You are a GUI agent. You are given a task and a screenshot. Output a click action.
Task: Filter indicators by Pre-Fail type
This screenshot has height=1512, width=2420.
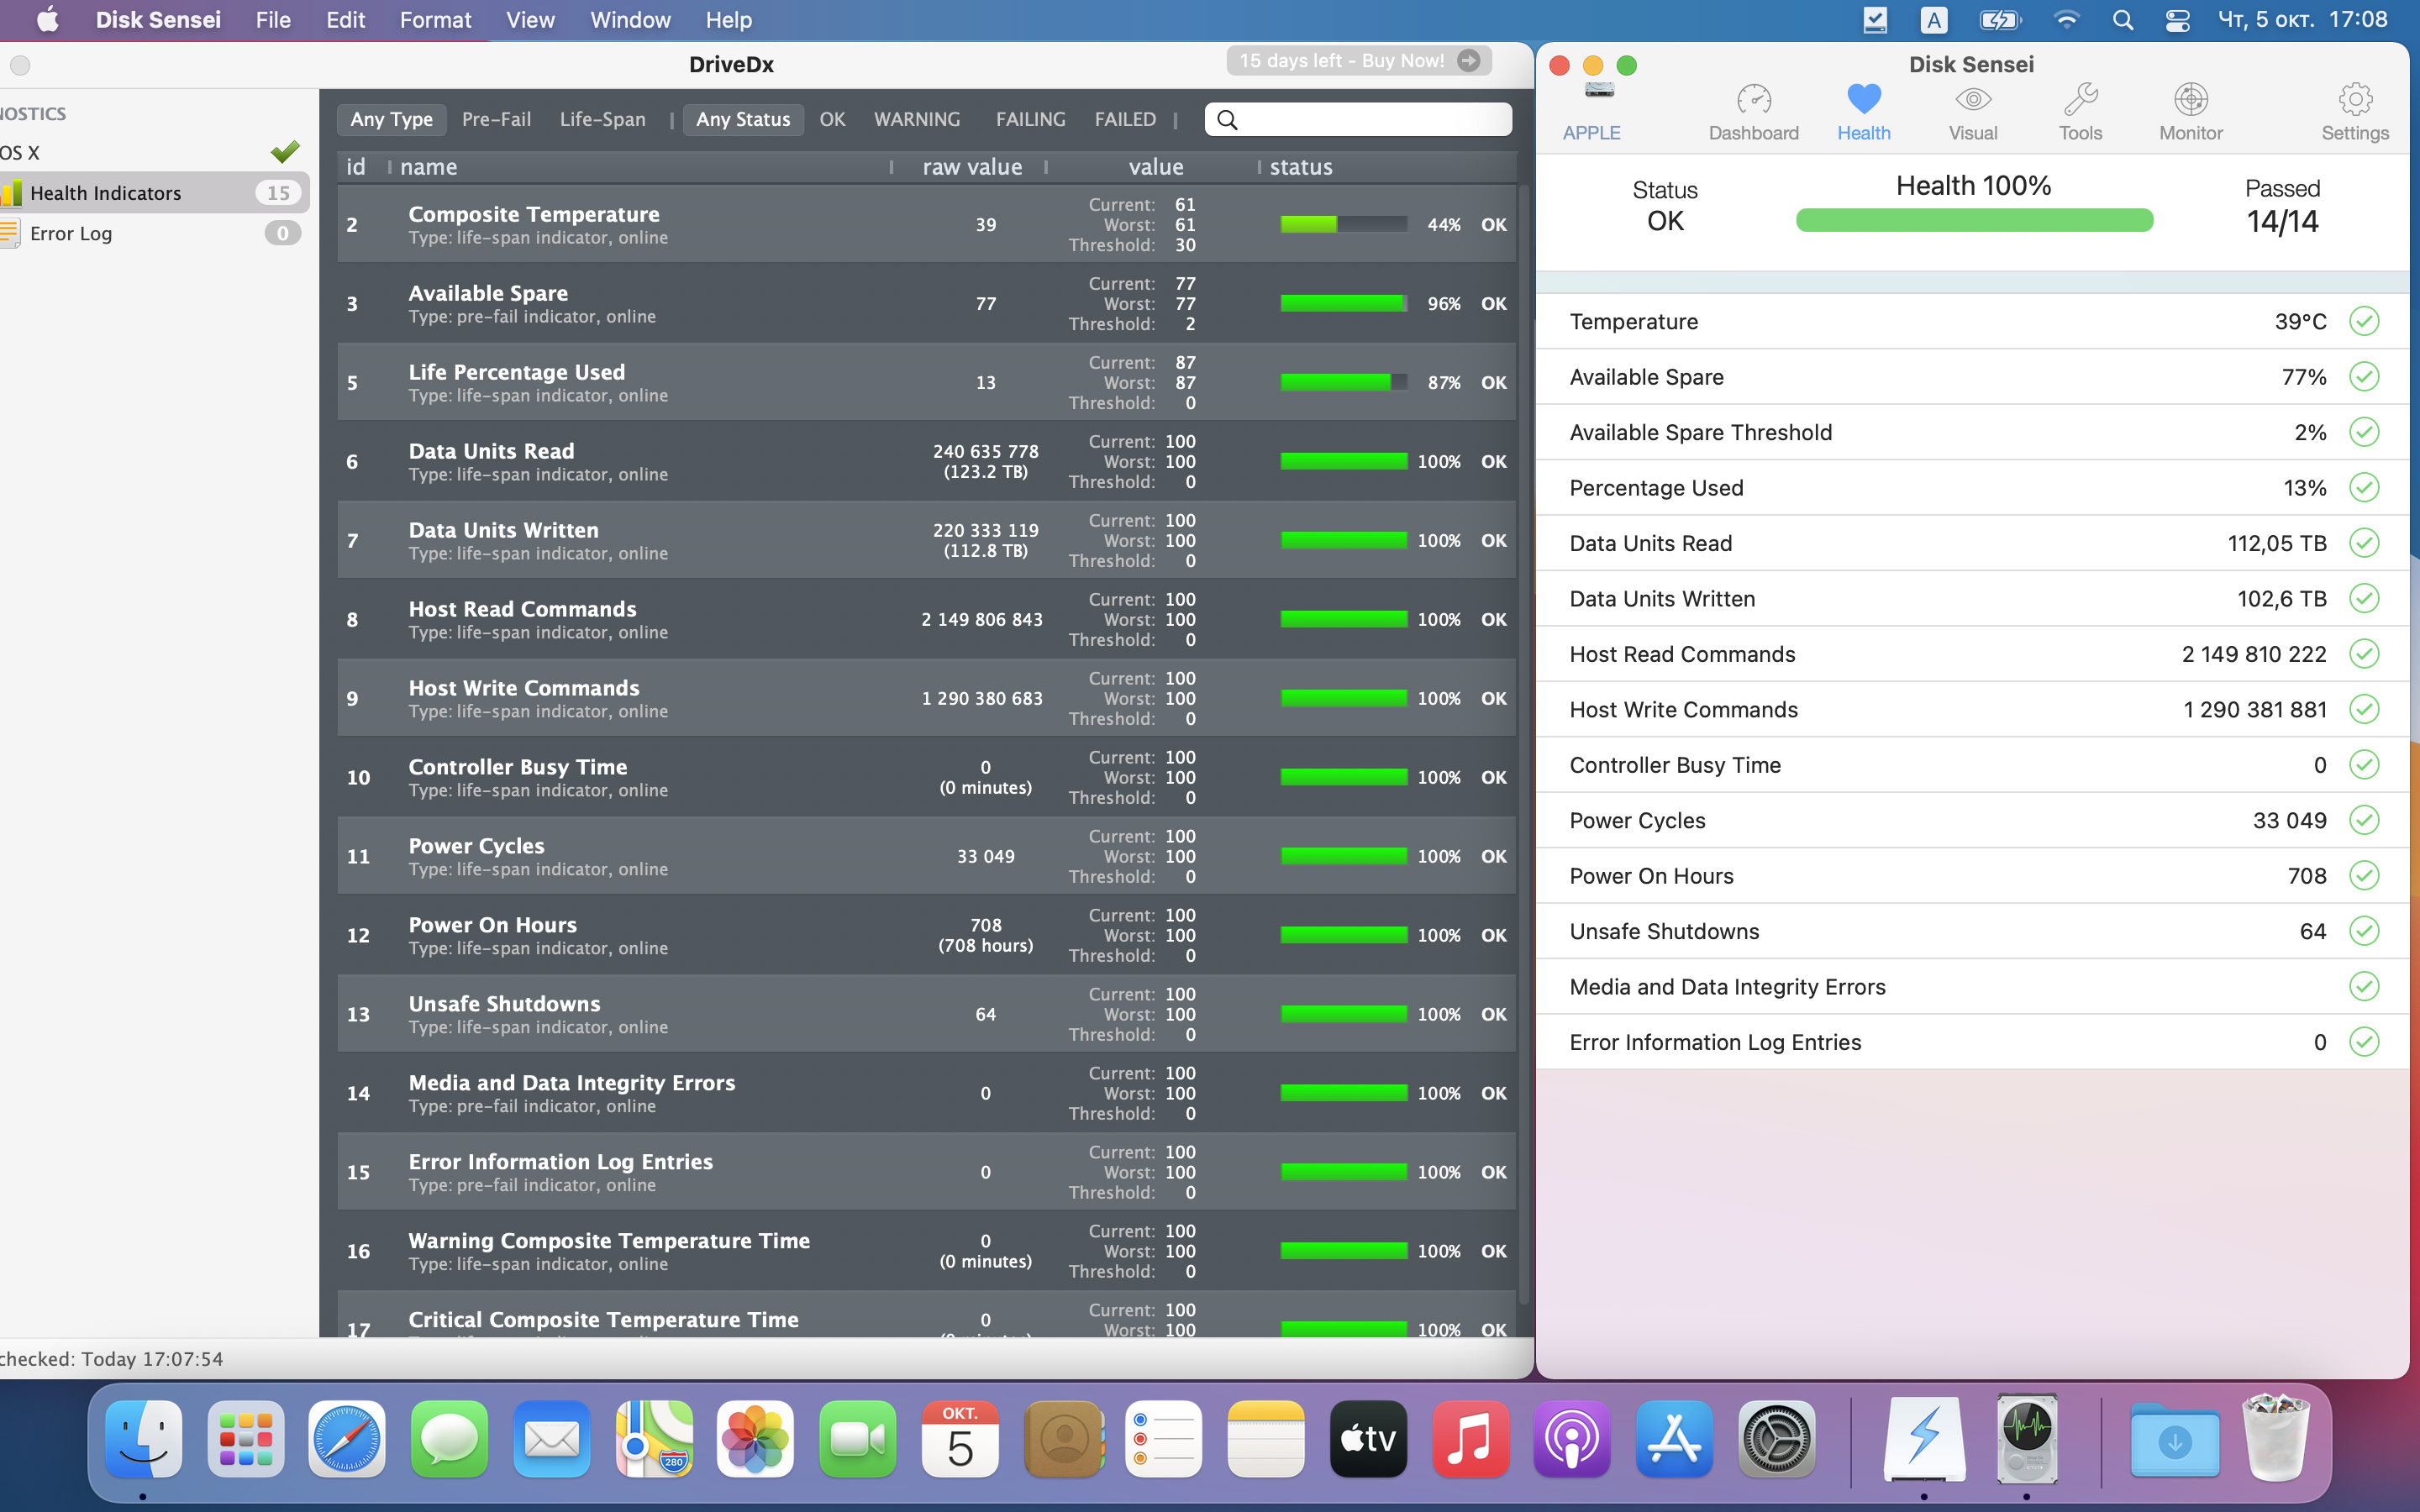496,119
